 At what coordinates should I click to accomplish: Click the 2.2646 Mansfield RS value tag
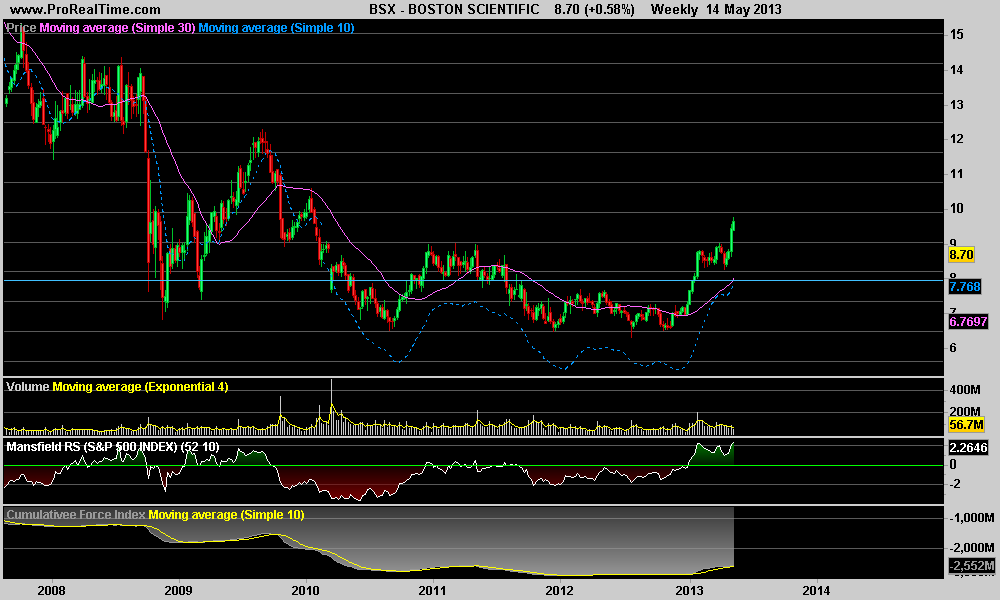[967, 448]
